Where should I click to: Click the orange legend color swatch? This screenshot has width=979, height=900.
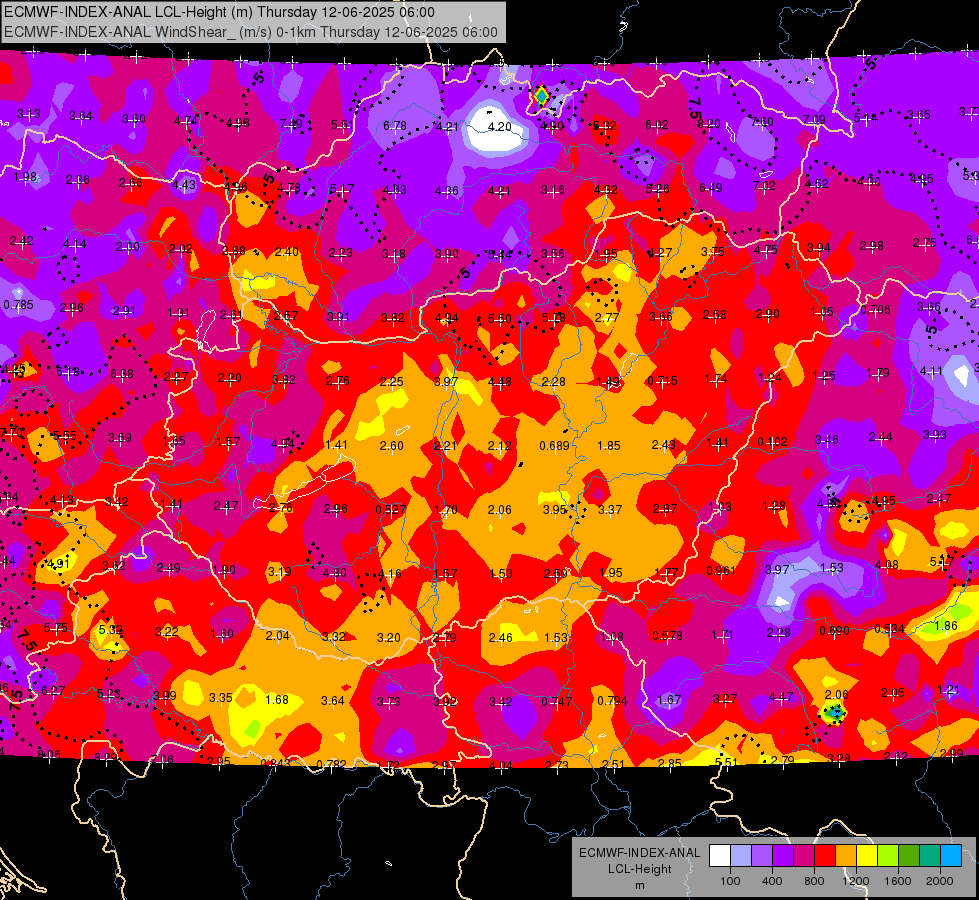click(846, 856)
